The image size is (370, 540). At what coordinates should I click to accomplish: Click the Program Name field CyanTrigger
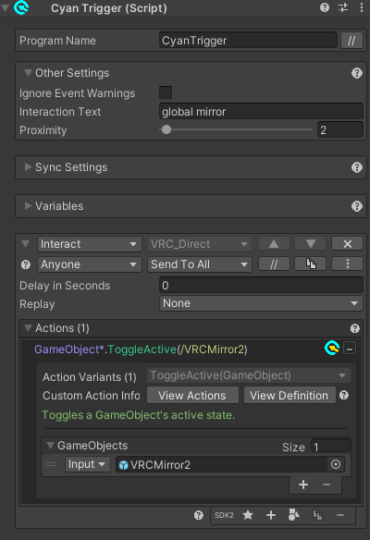pos(248,41)
